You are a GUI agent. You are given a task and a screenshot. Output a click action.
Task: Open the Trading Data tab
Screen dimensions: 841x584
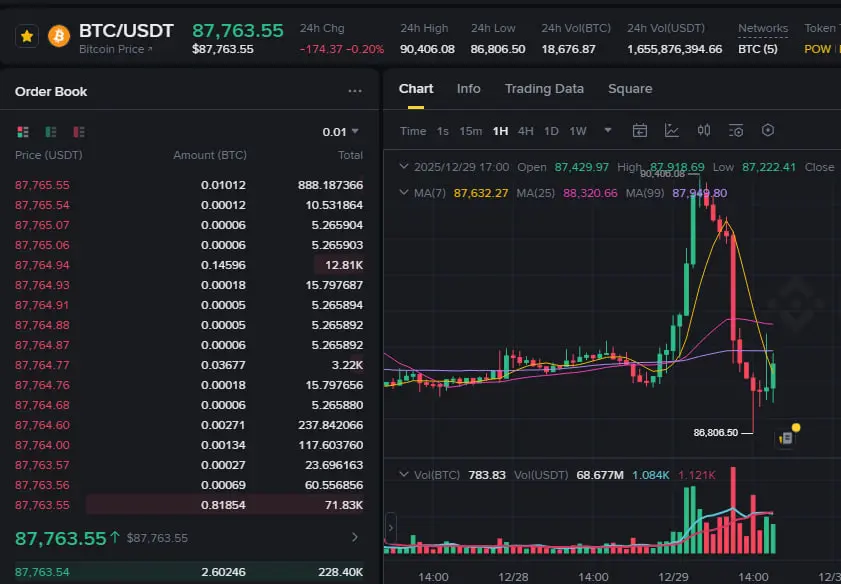tap(544, 89)
